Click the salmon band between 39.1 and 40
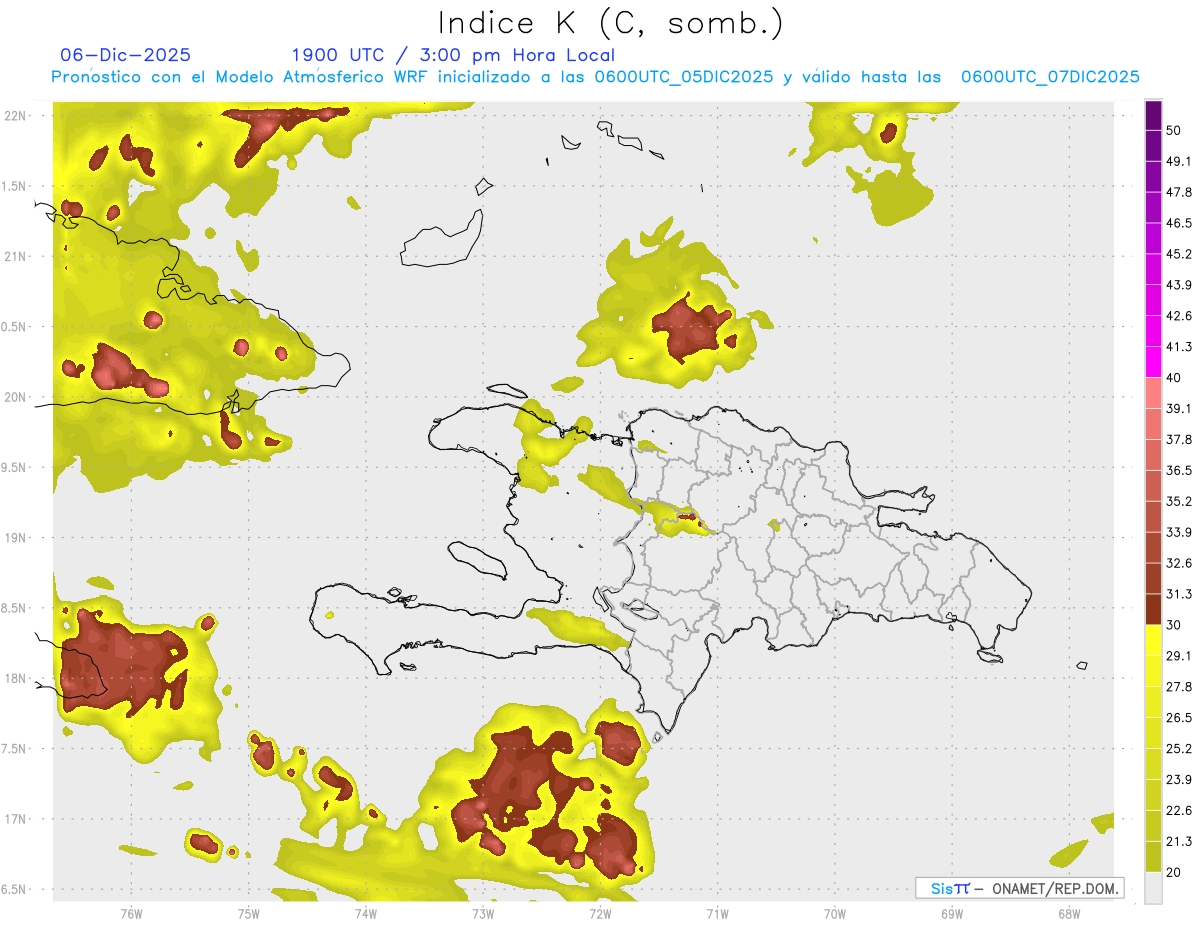The width and height of the screenshot is (1200, 927). pyautogui.click(x=1154, y=393)
